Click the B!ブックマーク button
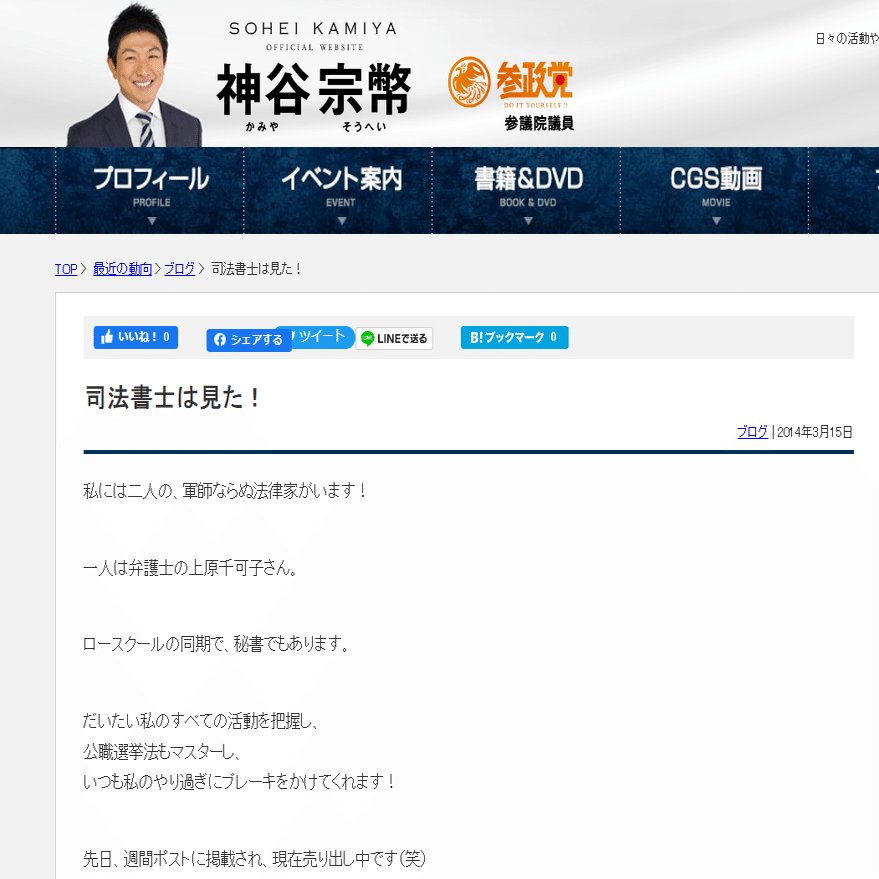 514,337
